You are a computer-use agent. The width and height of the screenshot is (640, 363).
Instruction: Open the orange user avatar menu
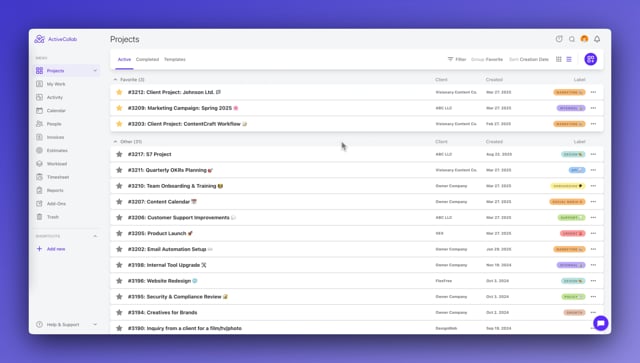pyautogui.click(x=584, y=39)
